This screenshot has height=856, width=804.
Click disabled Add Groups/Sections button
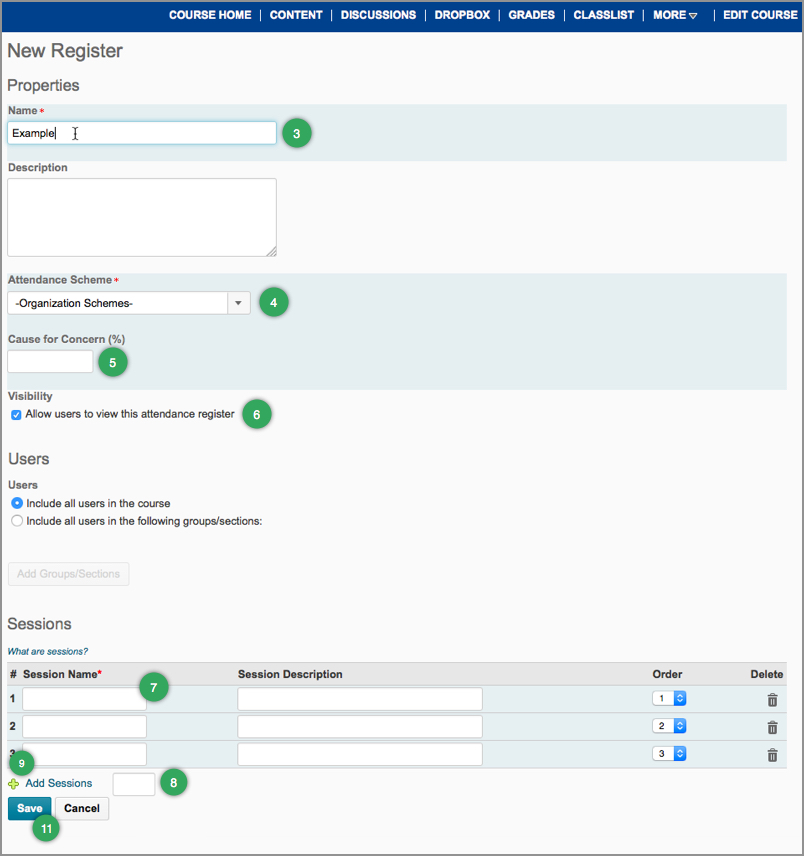(x=68, y=574)
